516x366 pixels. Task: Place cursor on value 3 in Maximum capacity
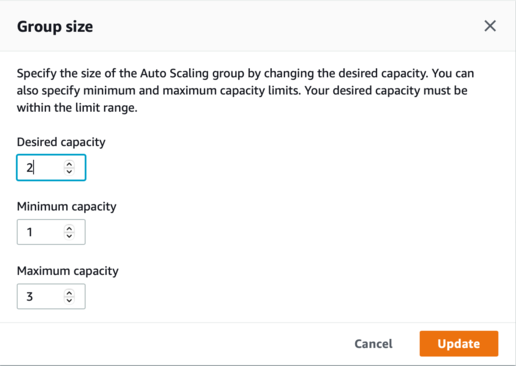click(x=30, y=296)
